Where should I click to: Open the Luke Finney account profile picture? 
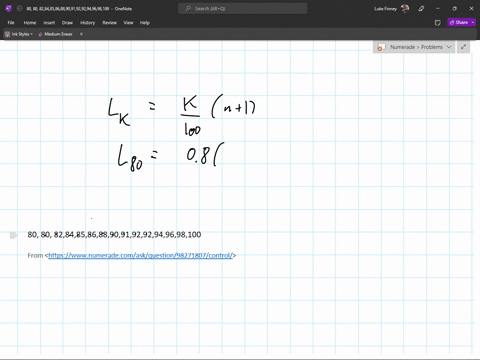pyautogui.click(x=405, y=8)
